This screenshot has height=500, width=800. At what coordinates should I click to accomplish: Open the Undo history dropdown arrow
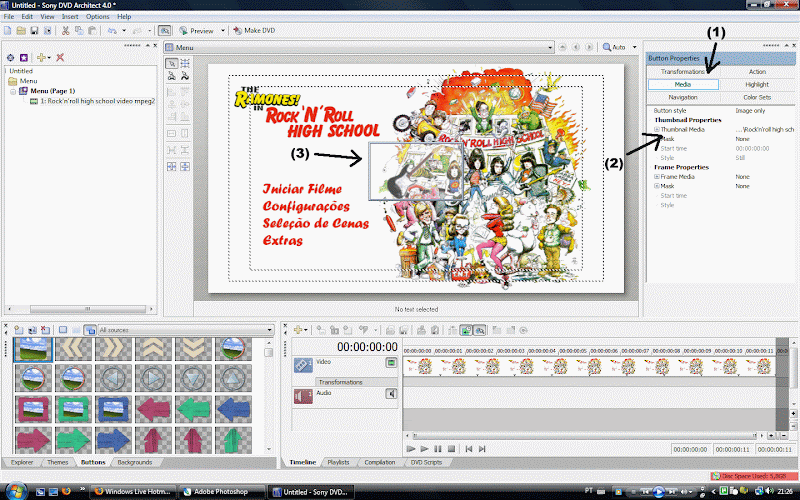coord(123,31)
